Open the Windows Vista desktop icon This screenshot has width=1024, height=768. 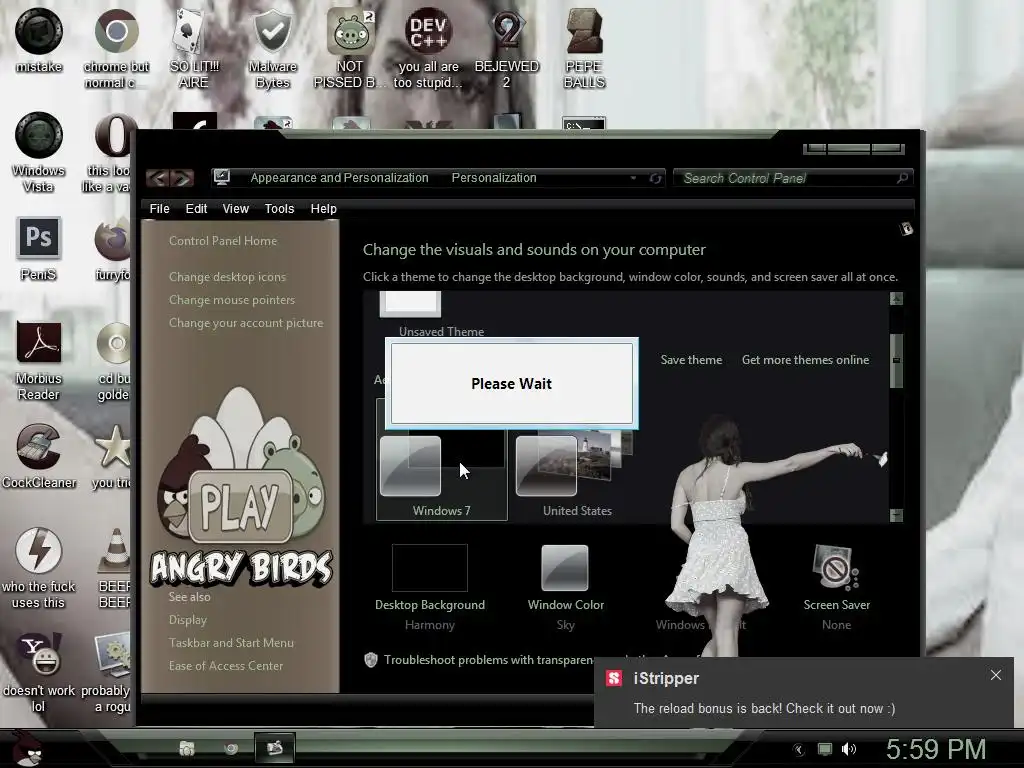39,153
